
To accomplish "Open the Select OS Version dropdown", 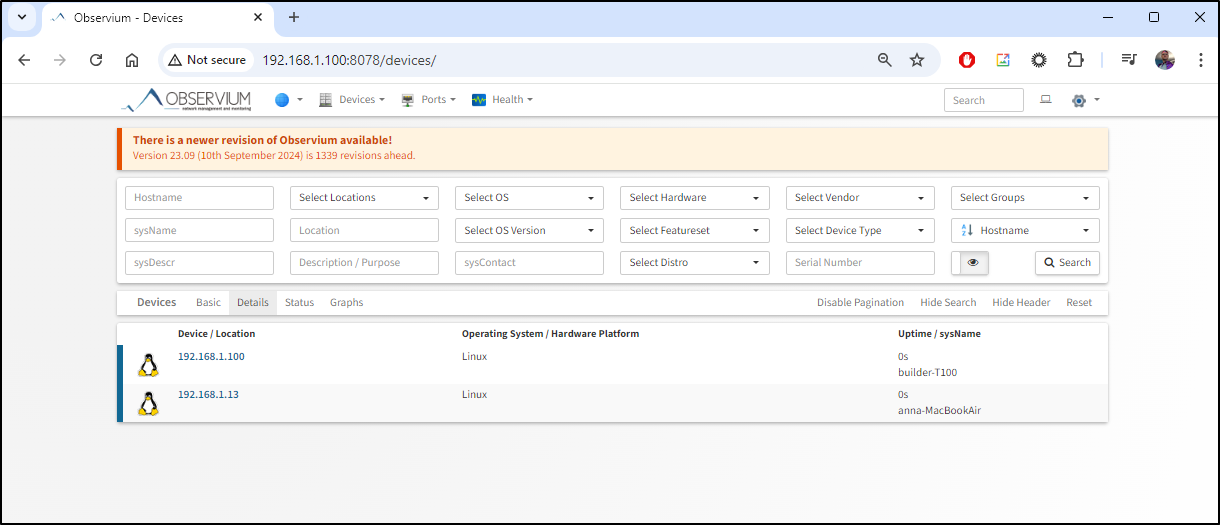I will [529, 230].
